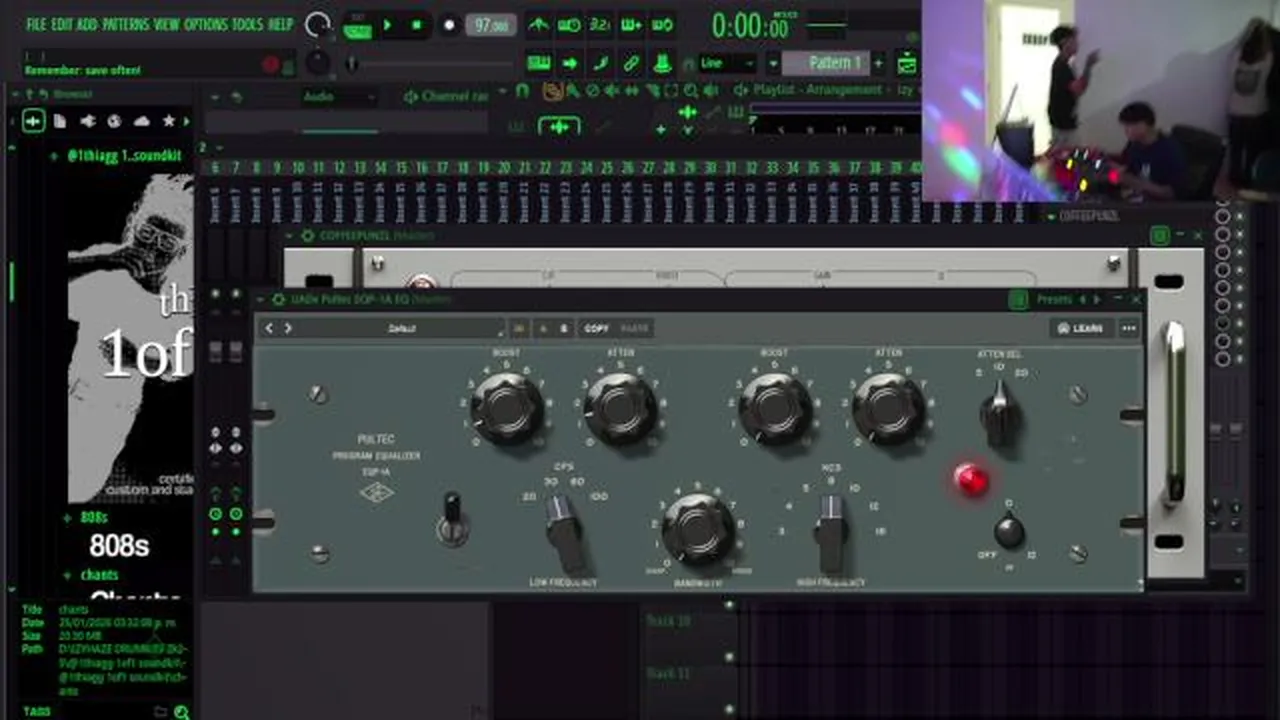
Task: Click the browser files page icon
Action: point(60,121)
